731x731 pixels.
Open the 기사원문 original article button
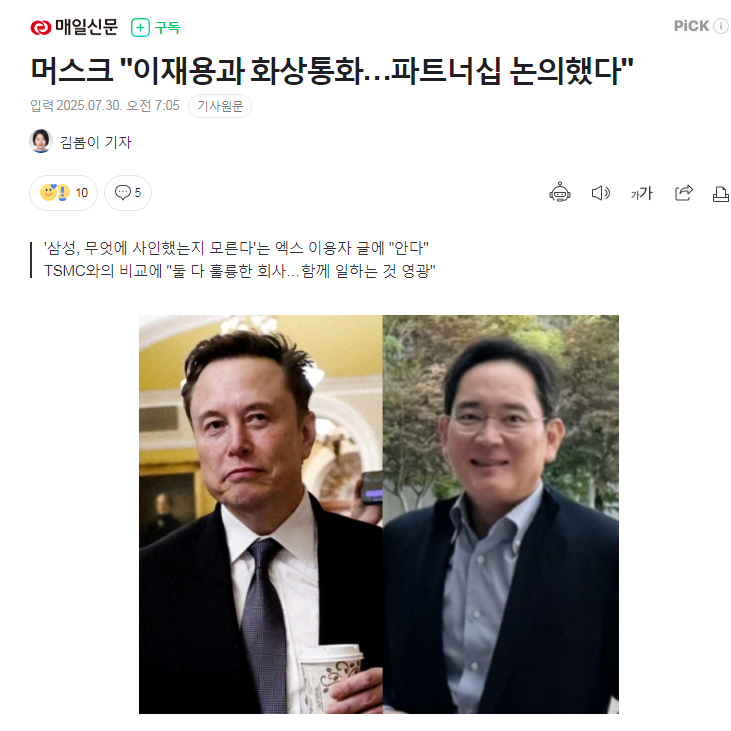pyautogui.click(x=220, y=106)
